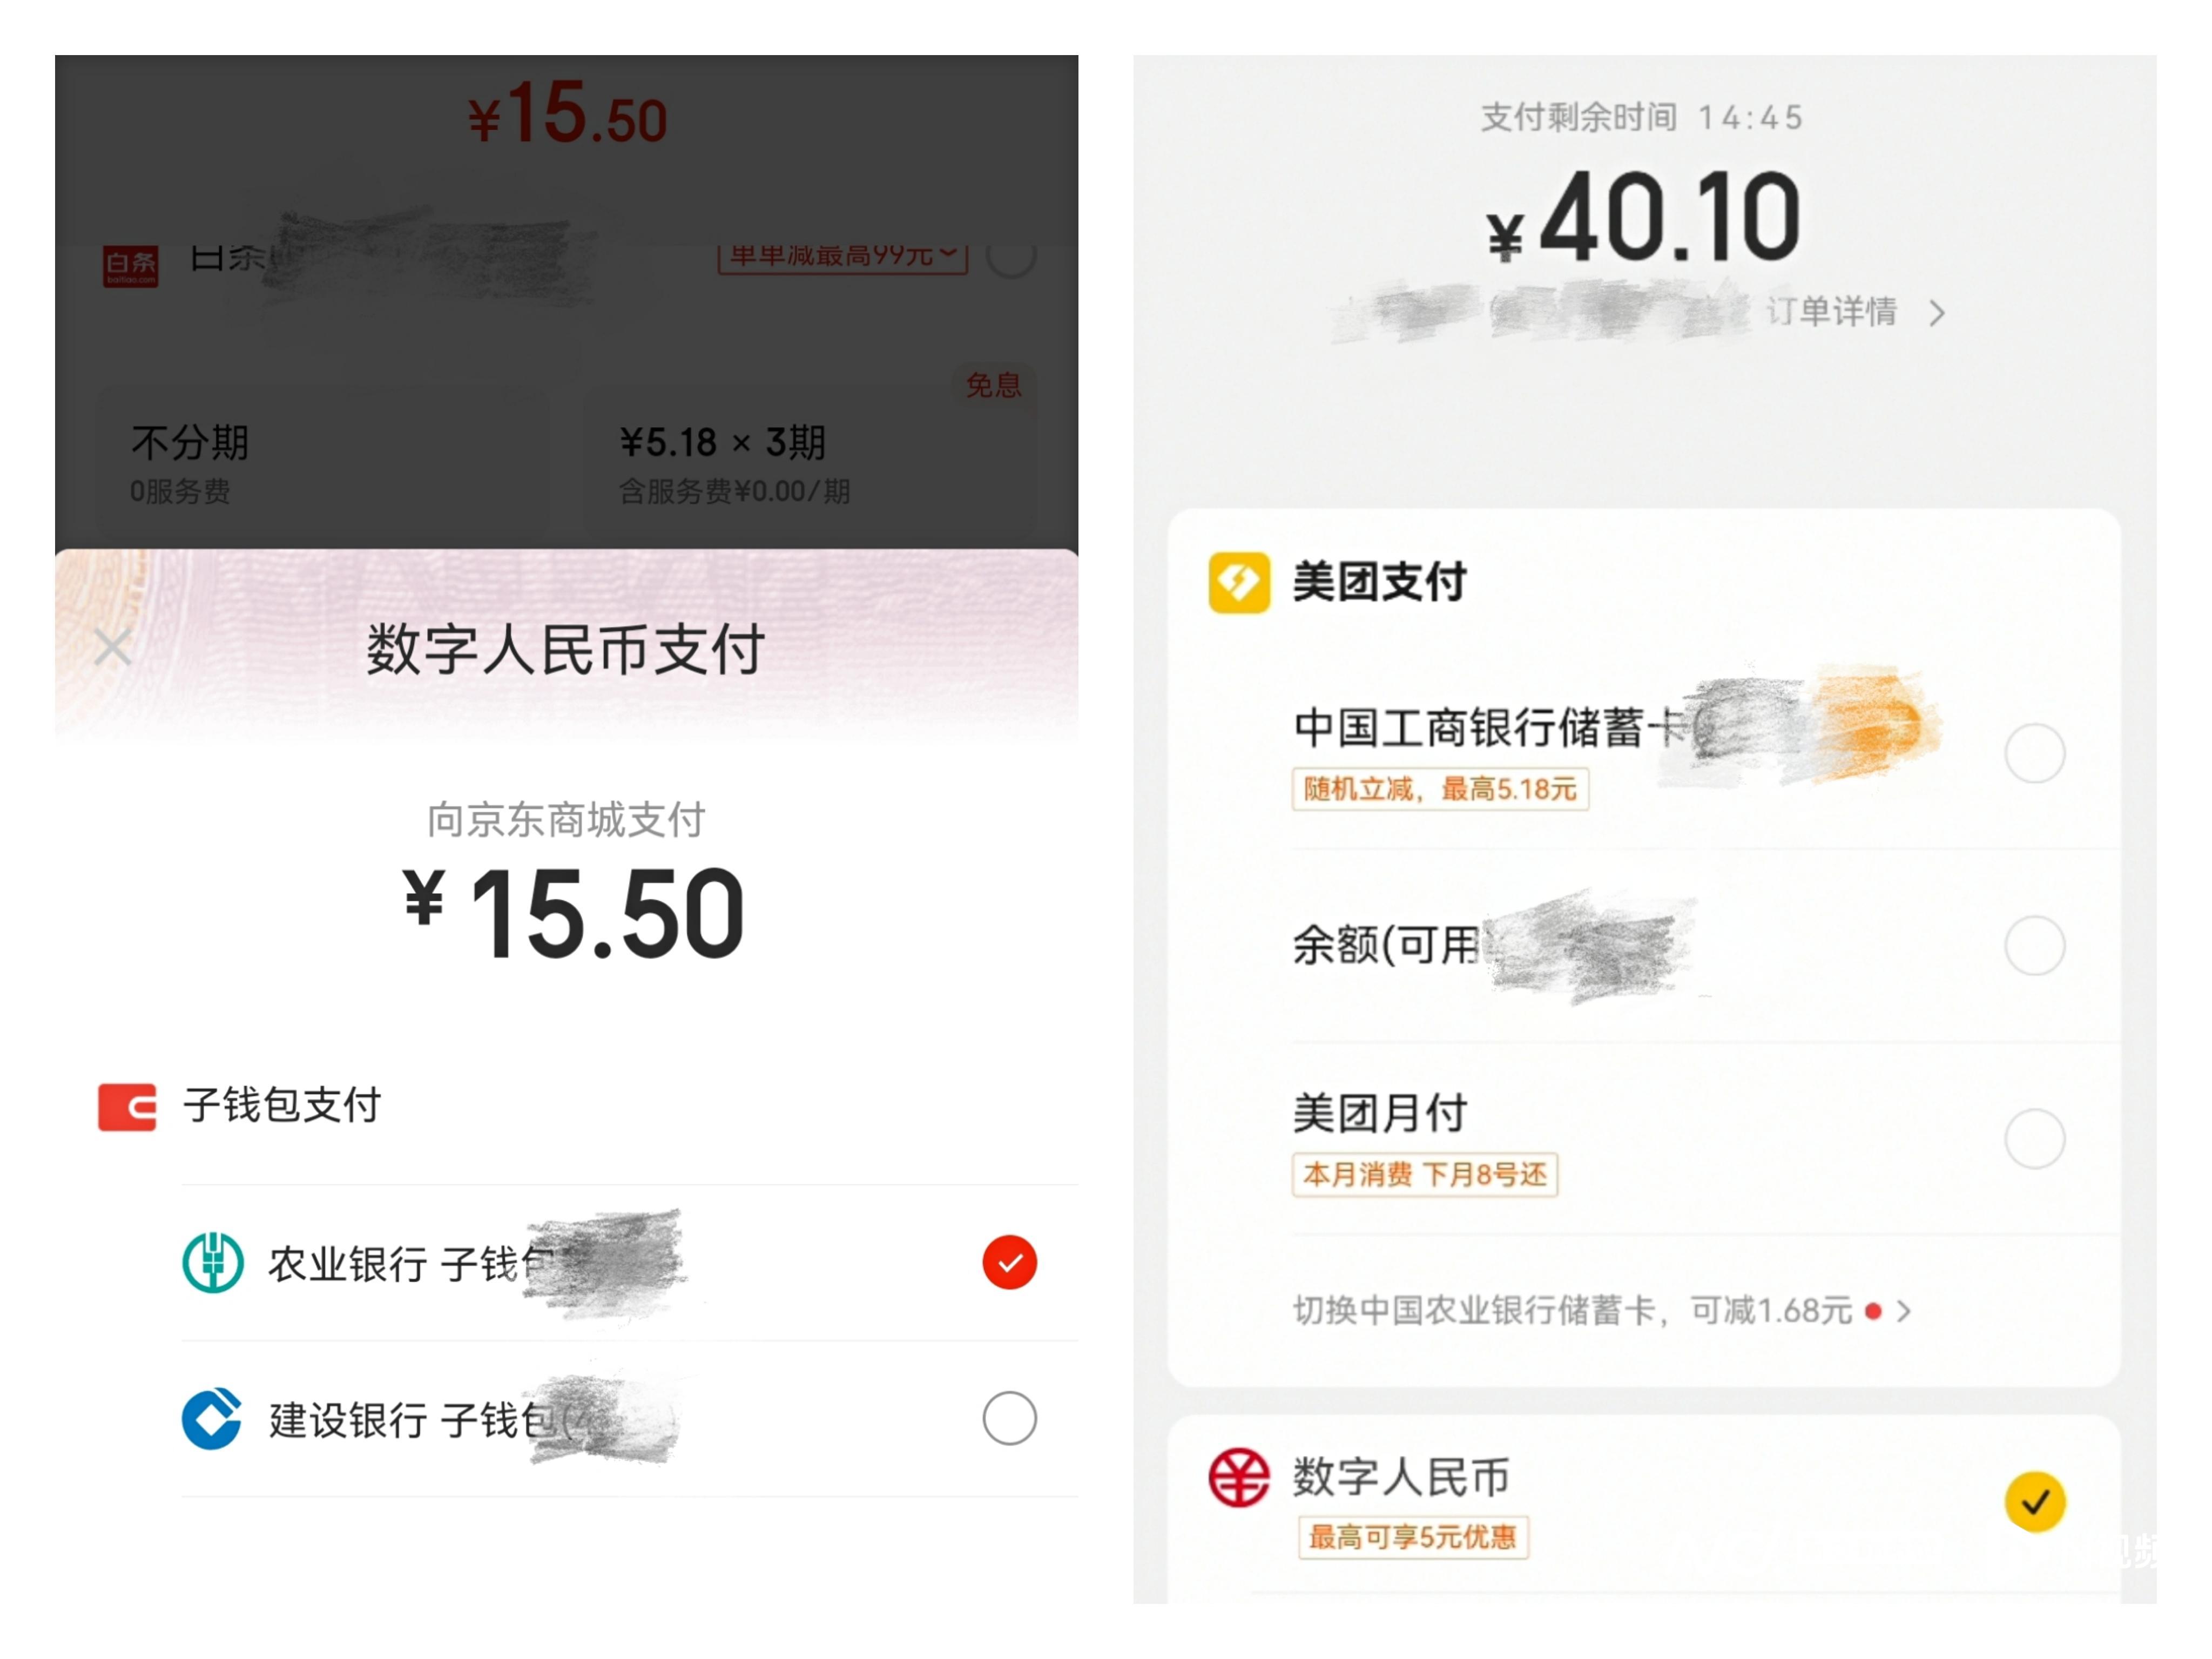Screen dimensions: 2212x1659
Task: Click the 建设银行 bank logo icon
Action: 214,1417
